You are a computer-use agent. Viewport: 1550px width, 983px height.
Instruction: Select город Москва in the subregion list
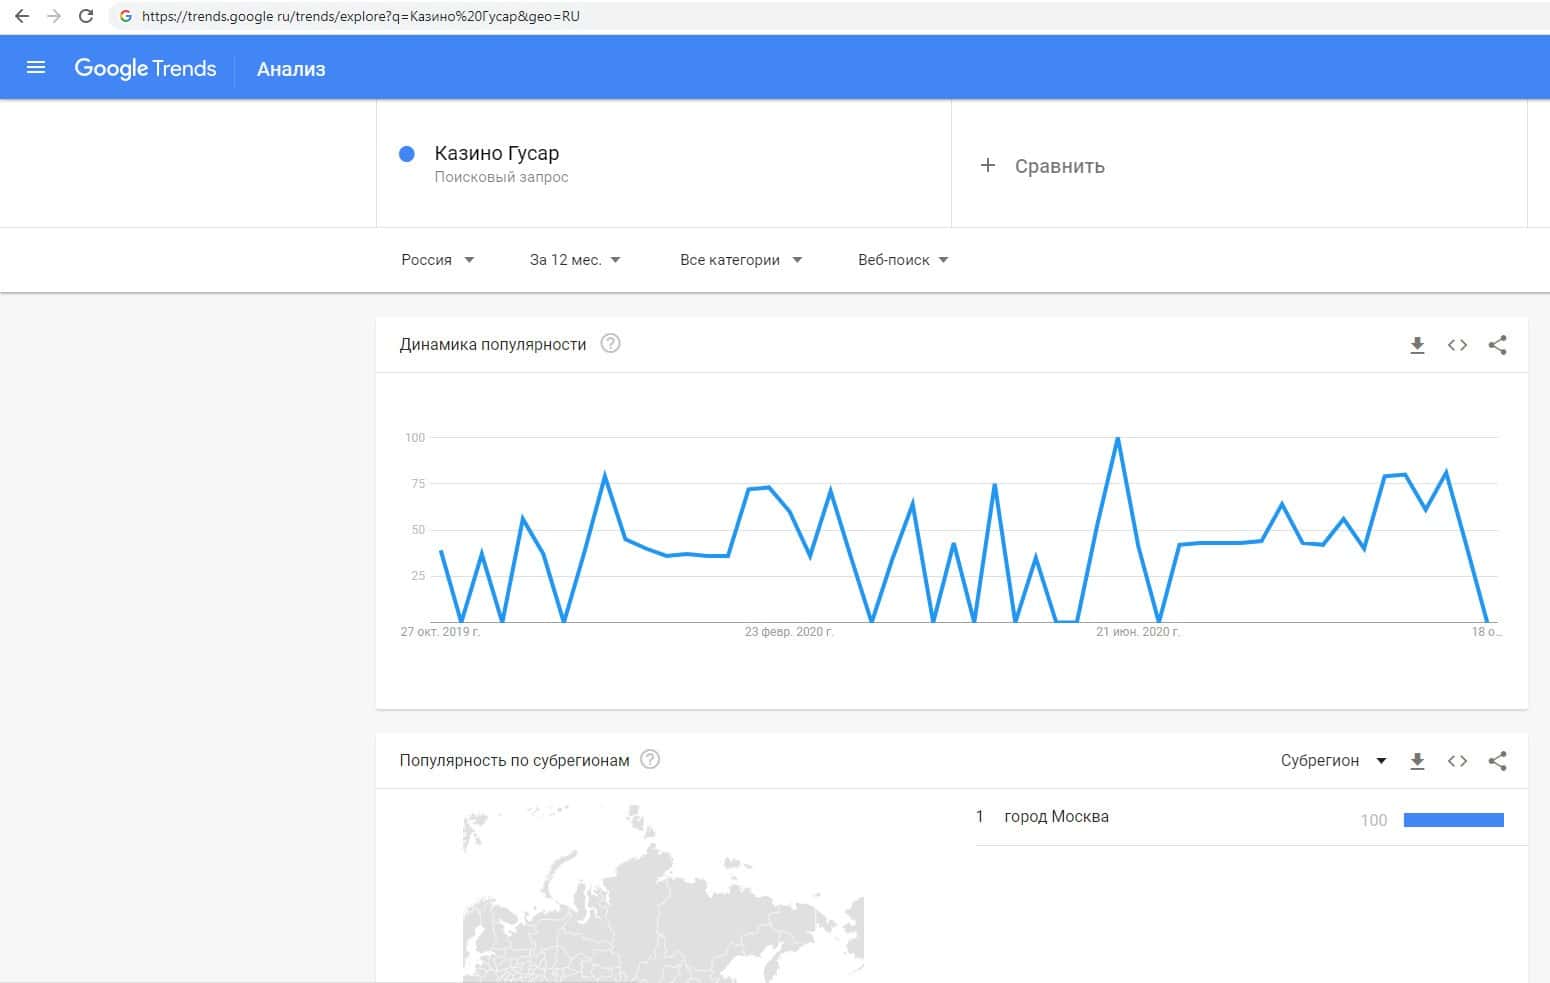(1056, 817)
